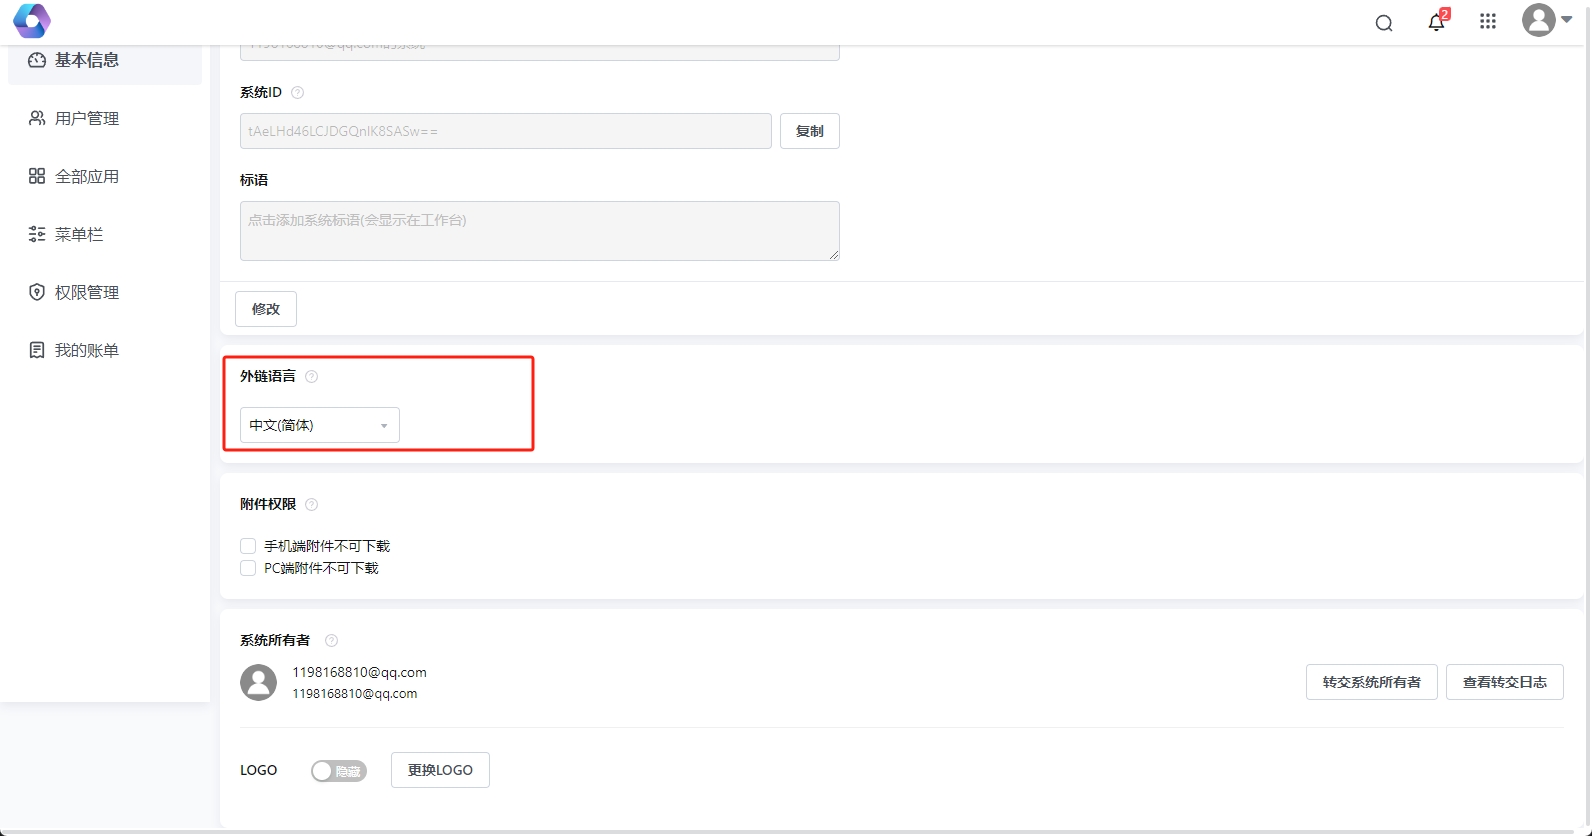Viewport: 1592px width, 836px height.
Task: Click the 复制 button to copy the system ID
Action: [x=809, y=131]
